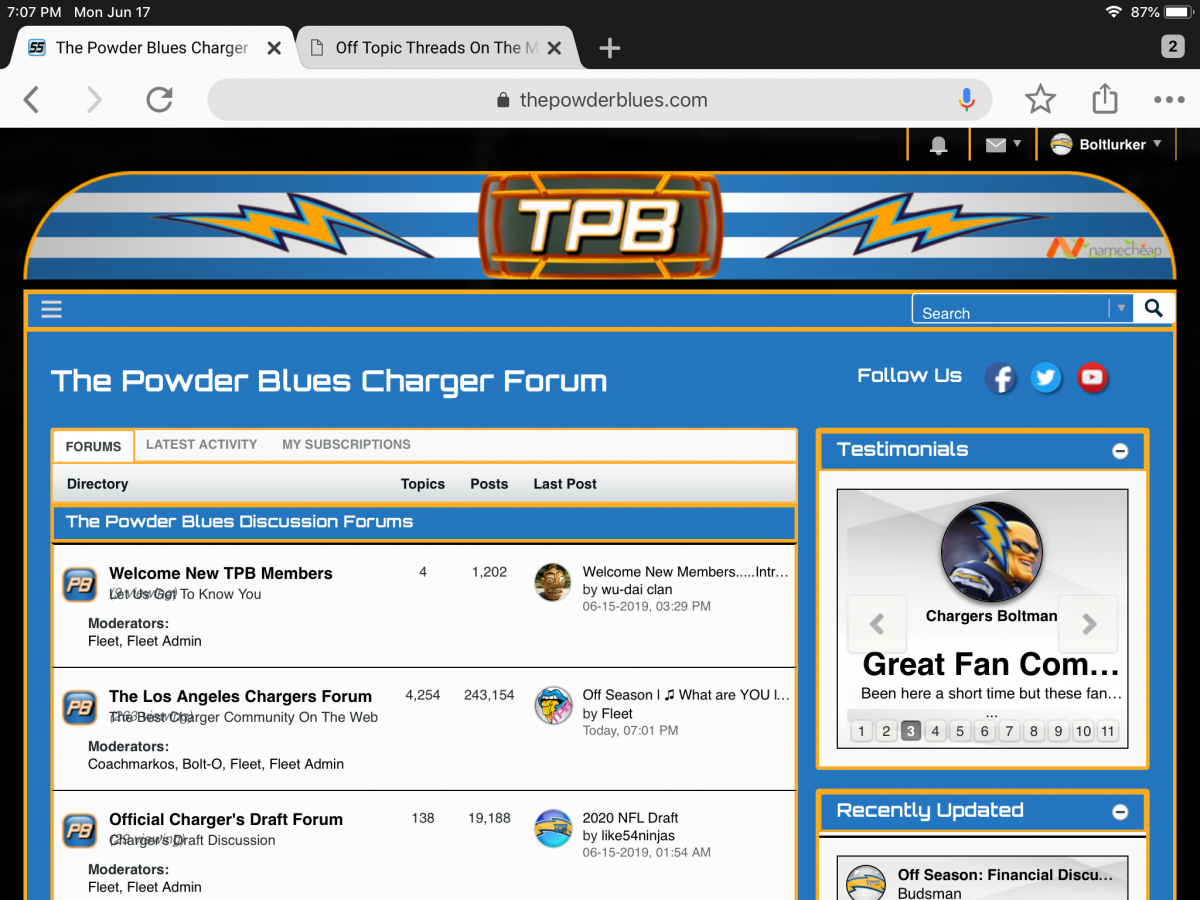The image size is (1200, 900).
Task: Expand the search options dropdown arrow
Action: coord(1121,309)
